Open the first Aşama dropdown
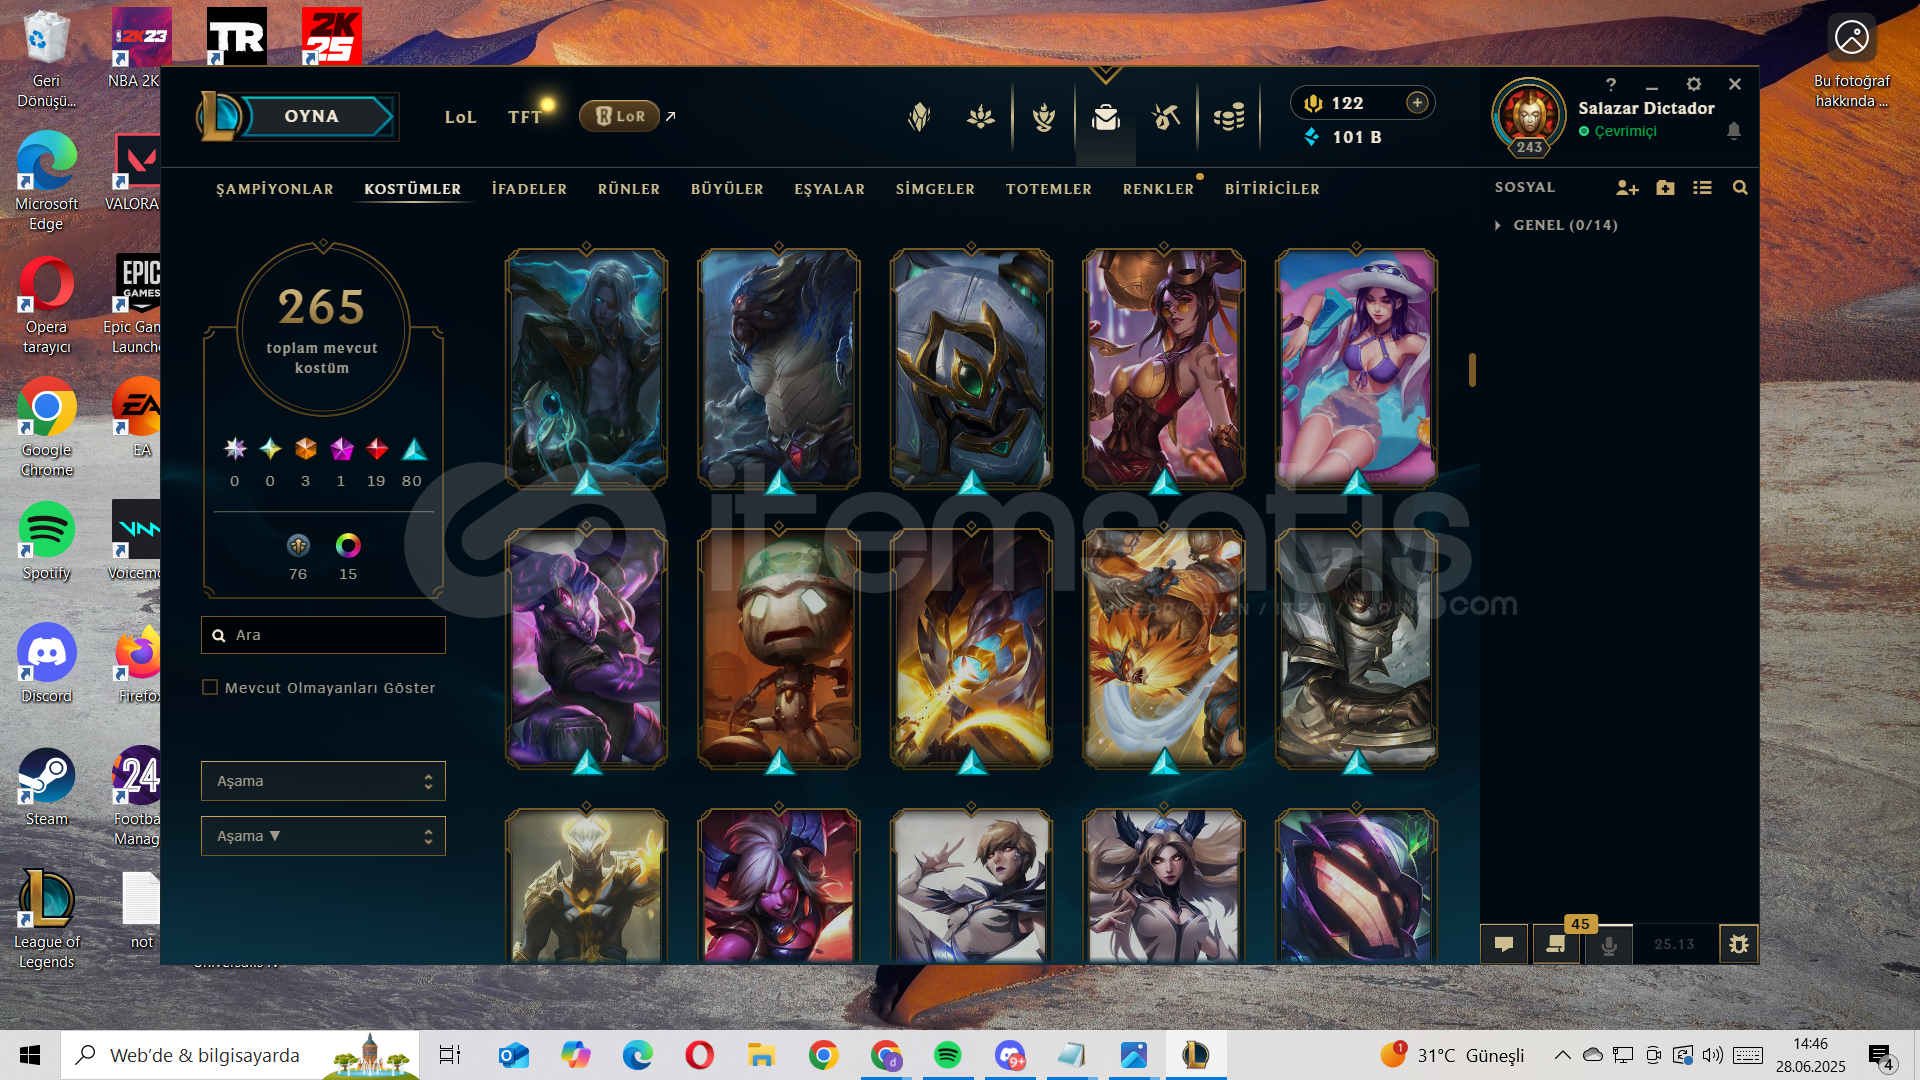This screenshot has height=1080, width=1920. (323, 781)
